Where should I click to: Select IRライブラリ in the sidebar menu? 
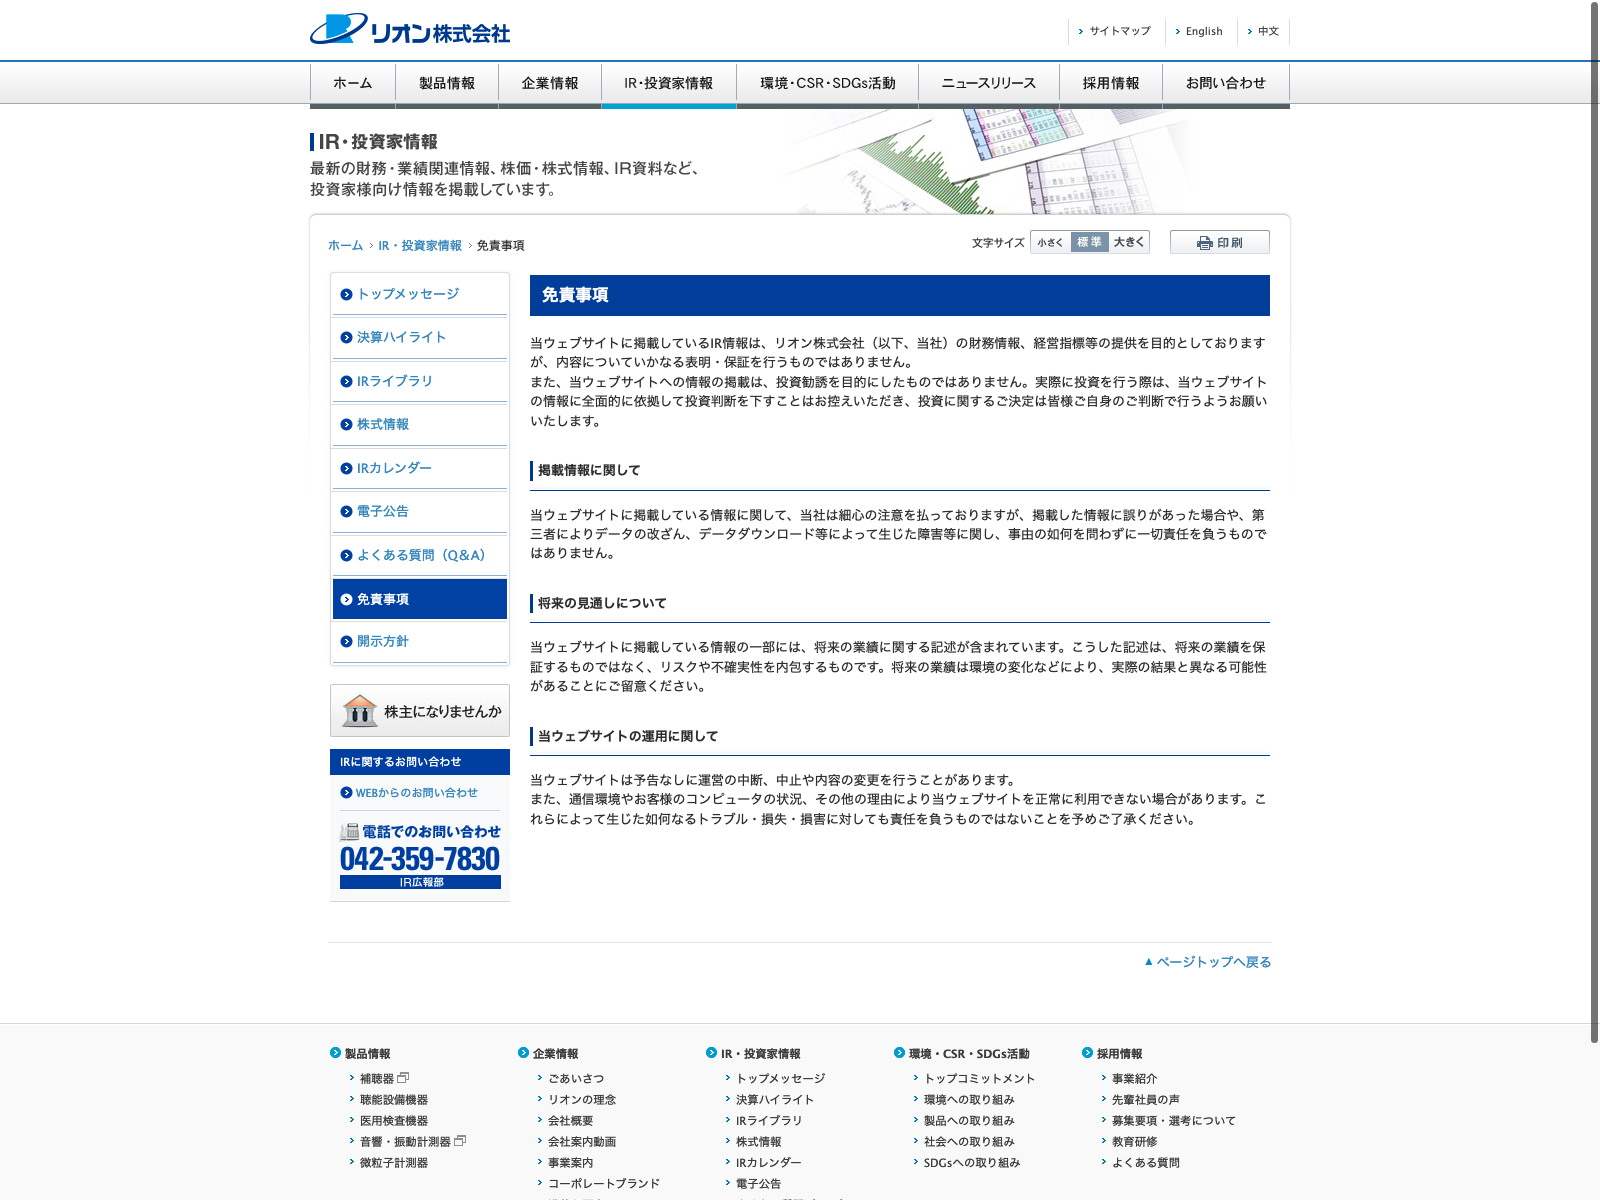pyautogui.click(x=395, y=381)
